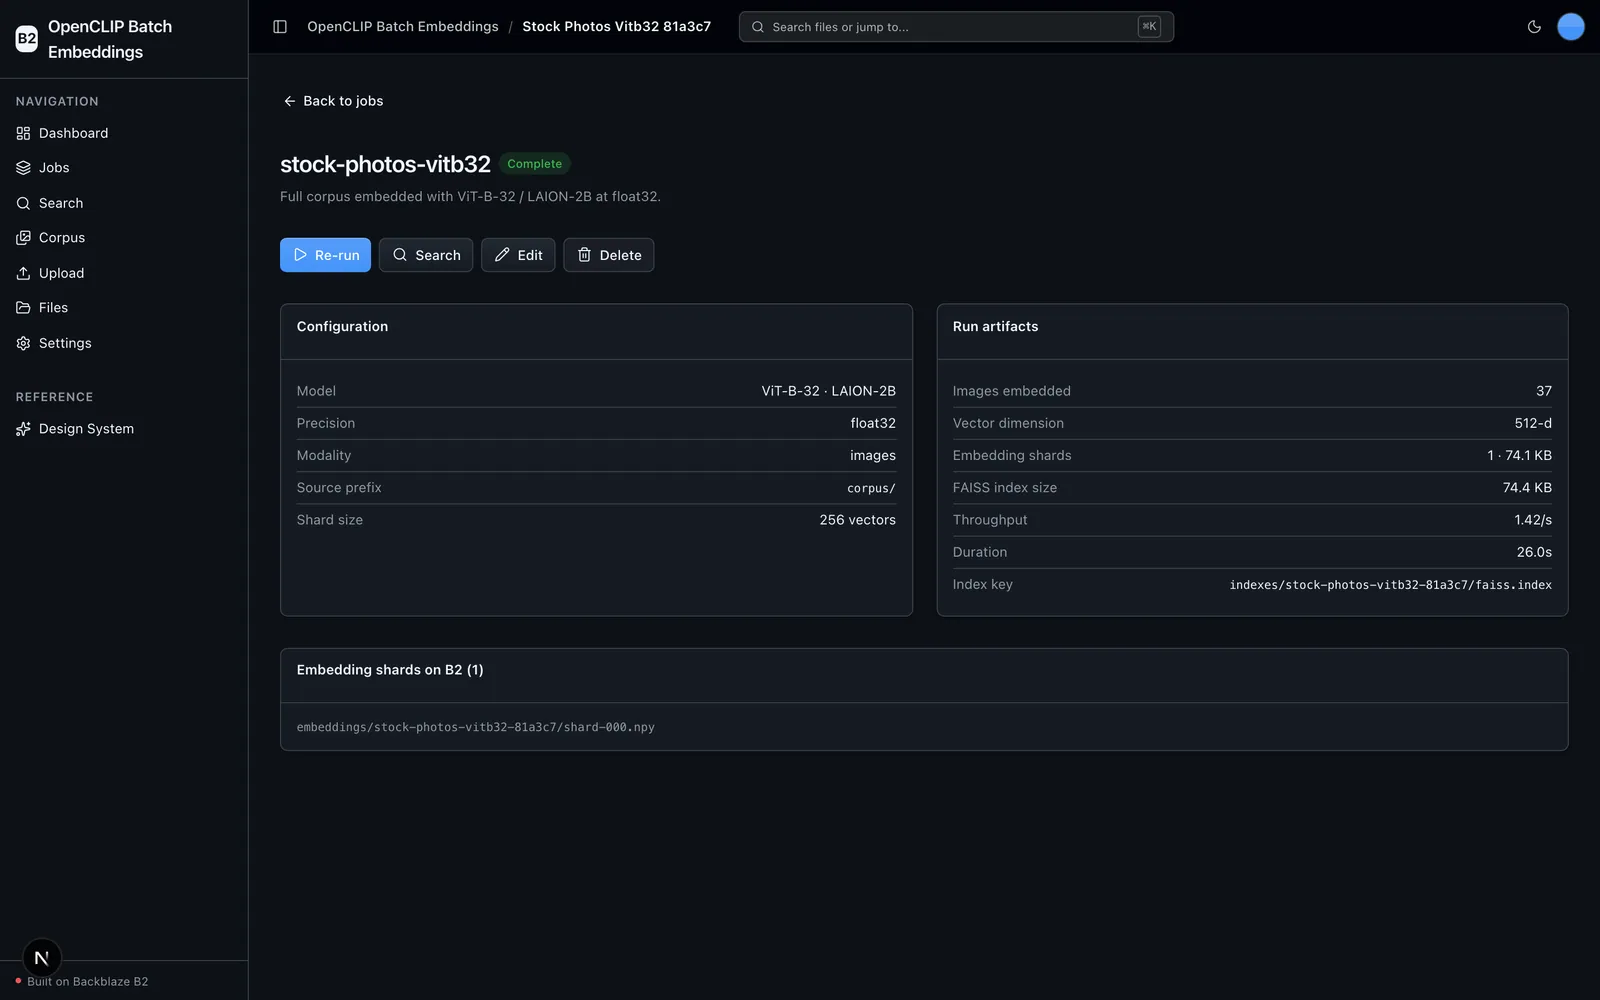Click the Edit pencil icon

[502, 255]
